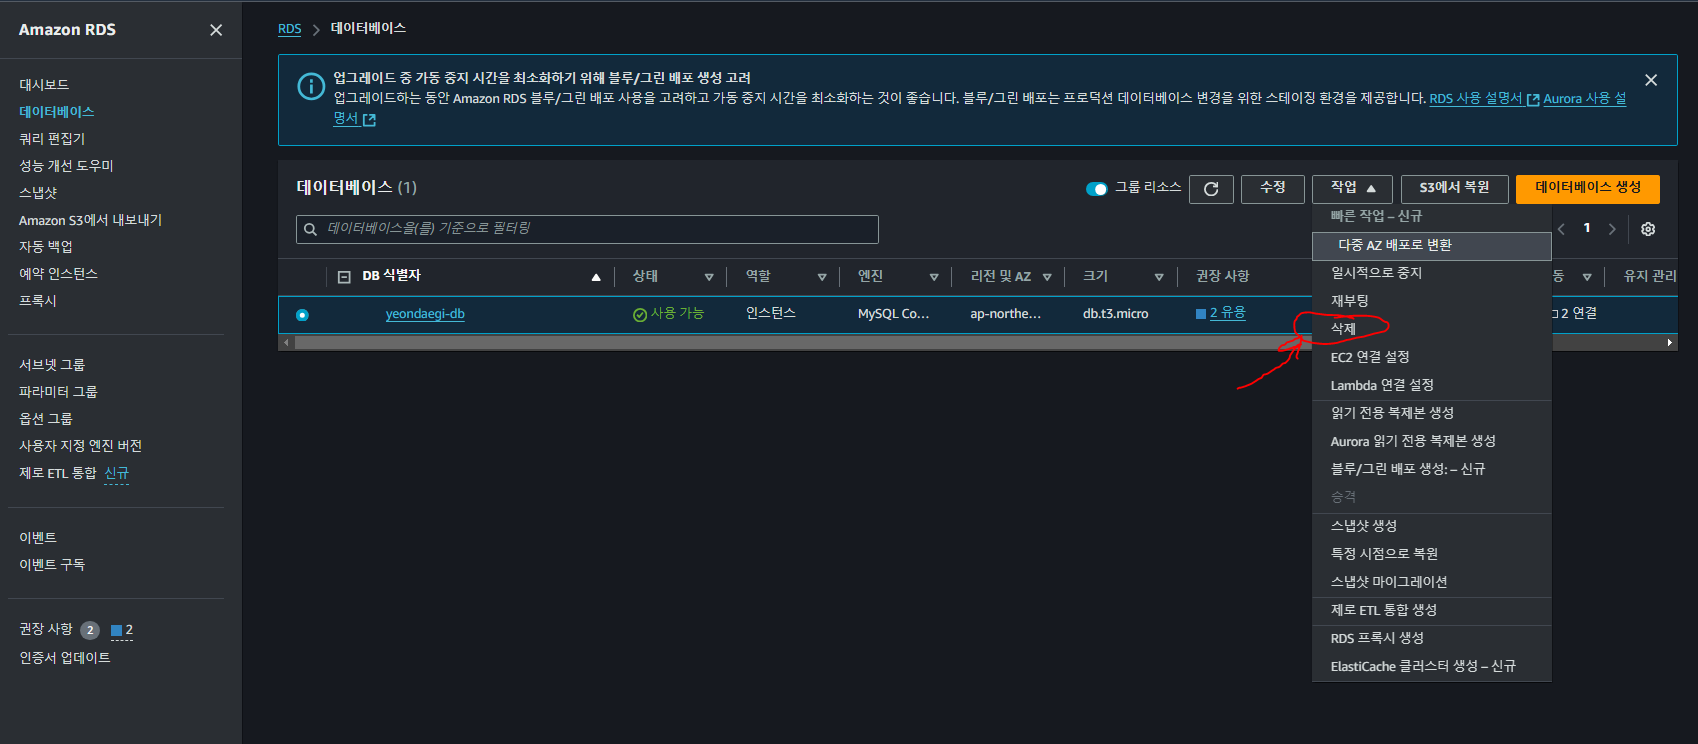This screenshot has height=744, width=1698.
Task: Open the RDS 사용 설명서 link
Action: point(1484,99)
